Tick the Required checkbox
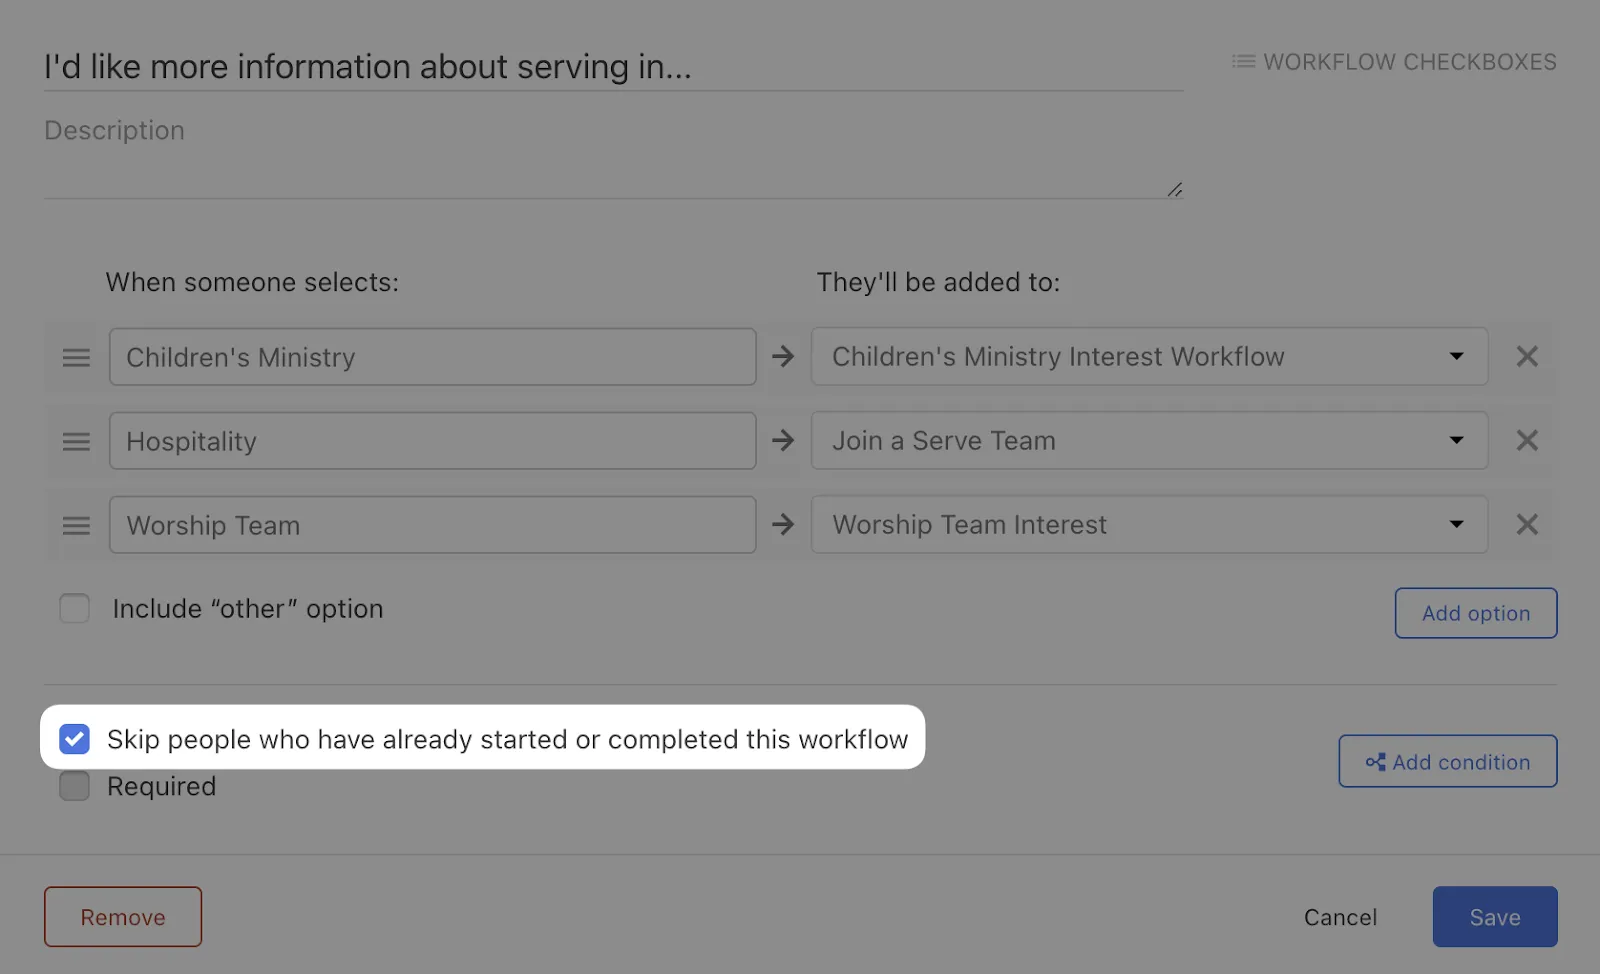The image size is (1600, 974). [75, 786]
